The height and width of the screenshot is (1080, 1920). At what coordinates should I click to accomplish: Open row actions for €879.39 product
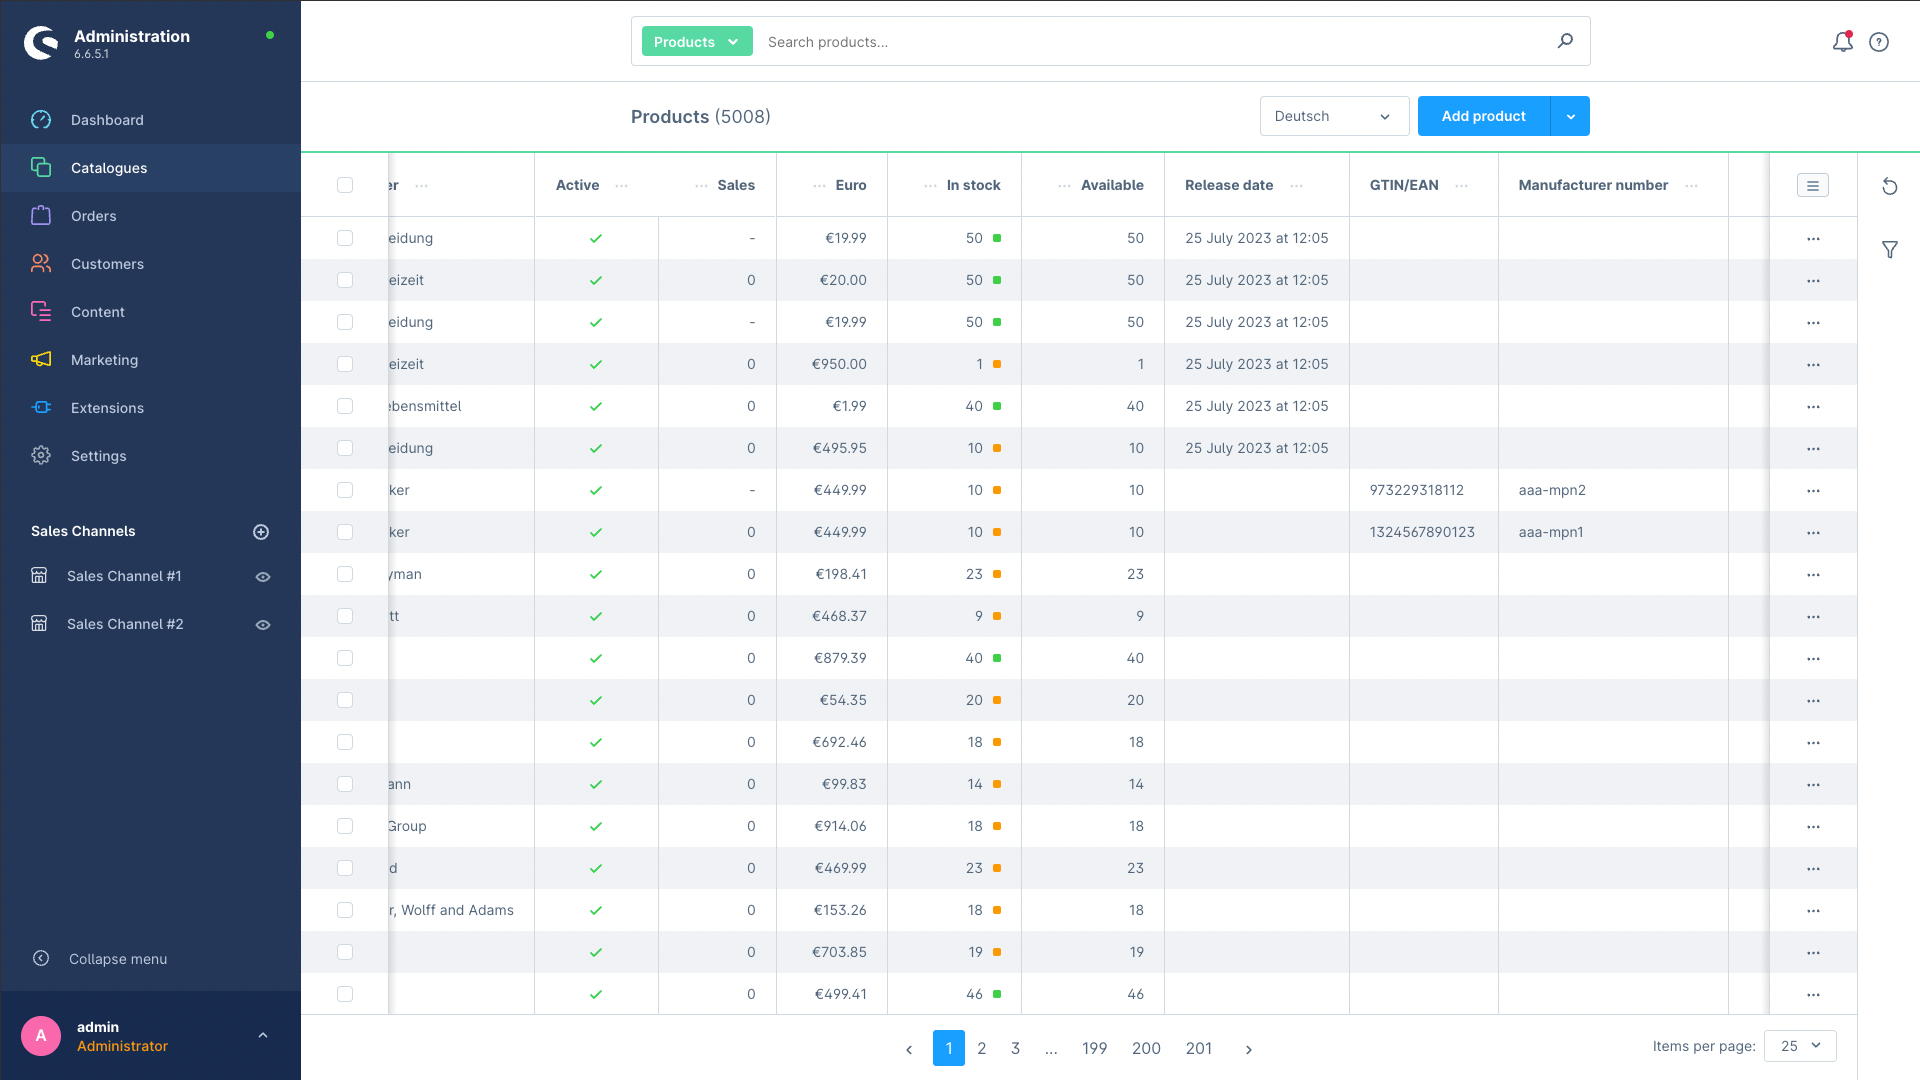pos(1813,659)
